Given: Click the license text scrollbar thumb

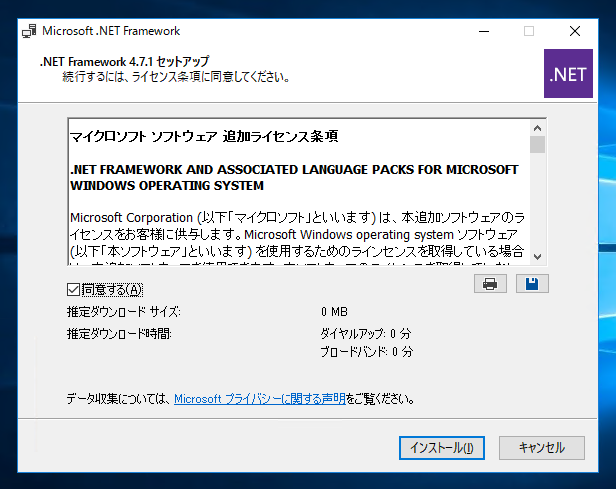Looking at the screenshot, I should click(x=537, y=145).
